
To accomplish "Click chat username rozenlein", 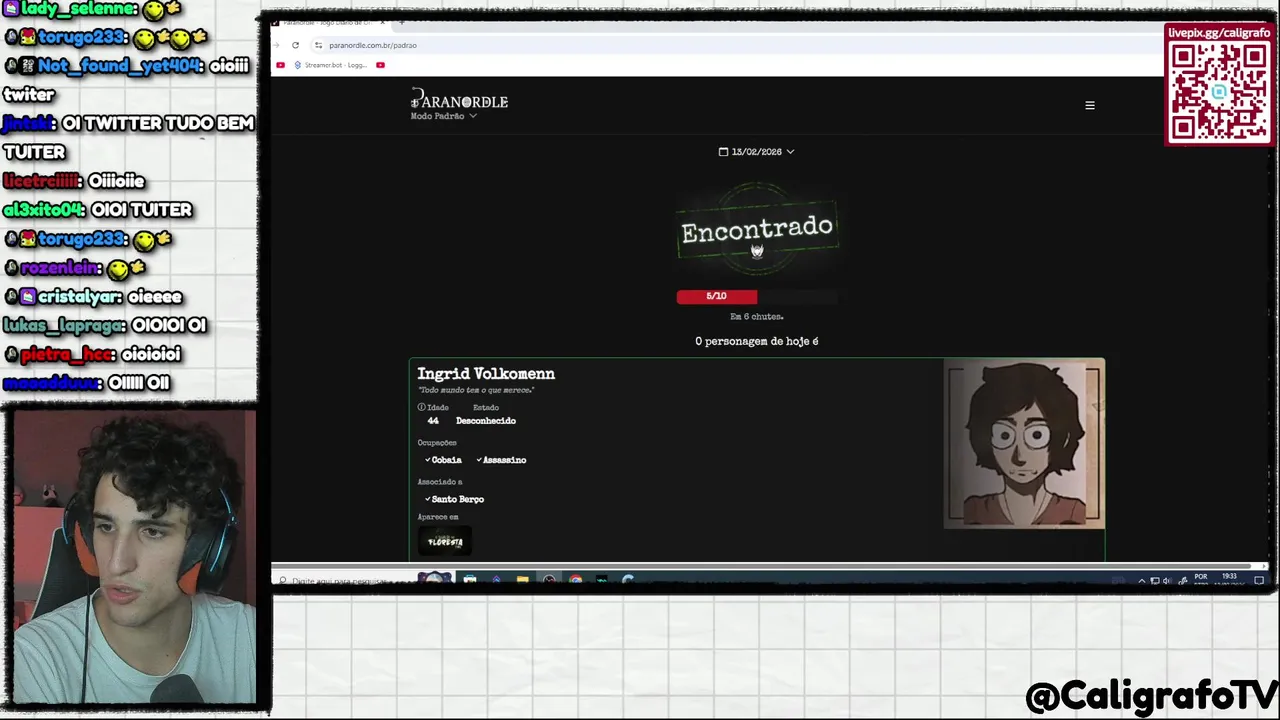I will [61, 268].
